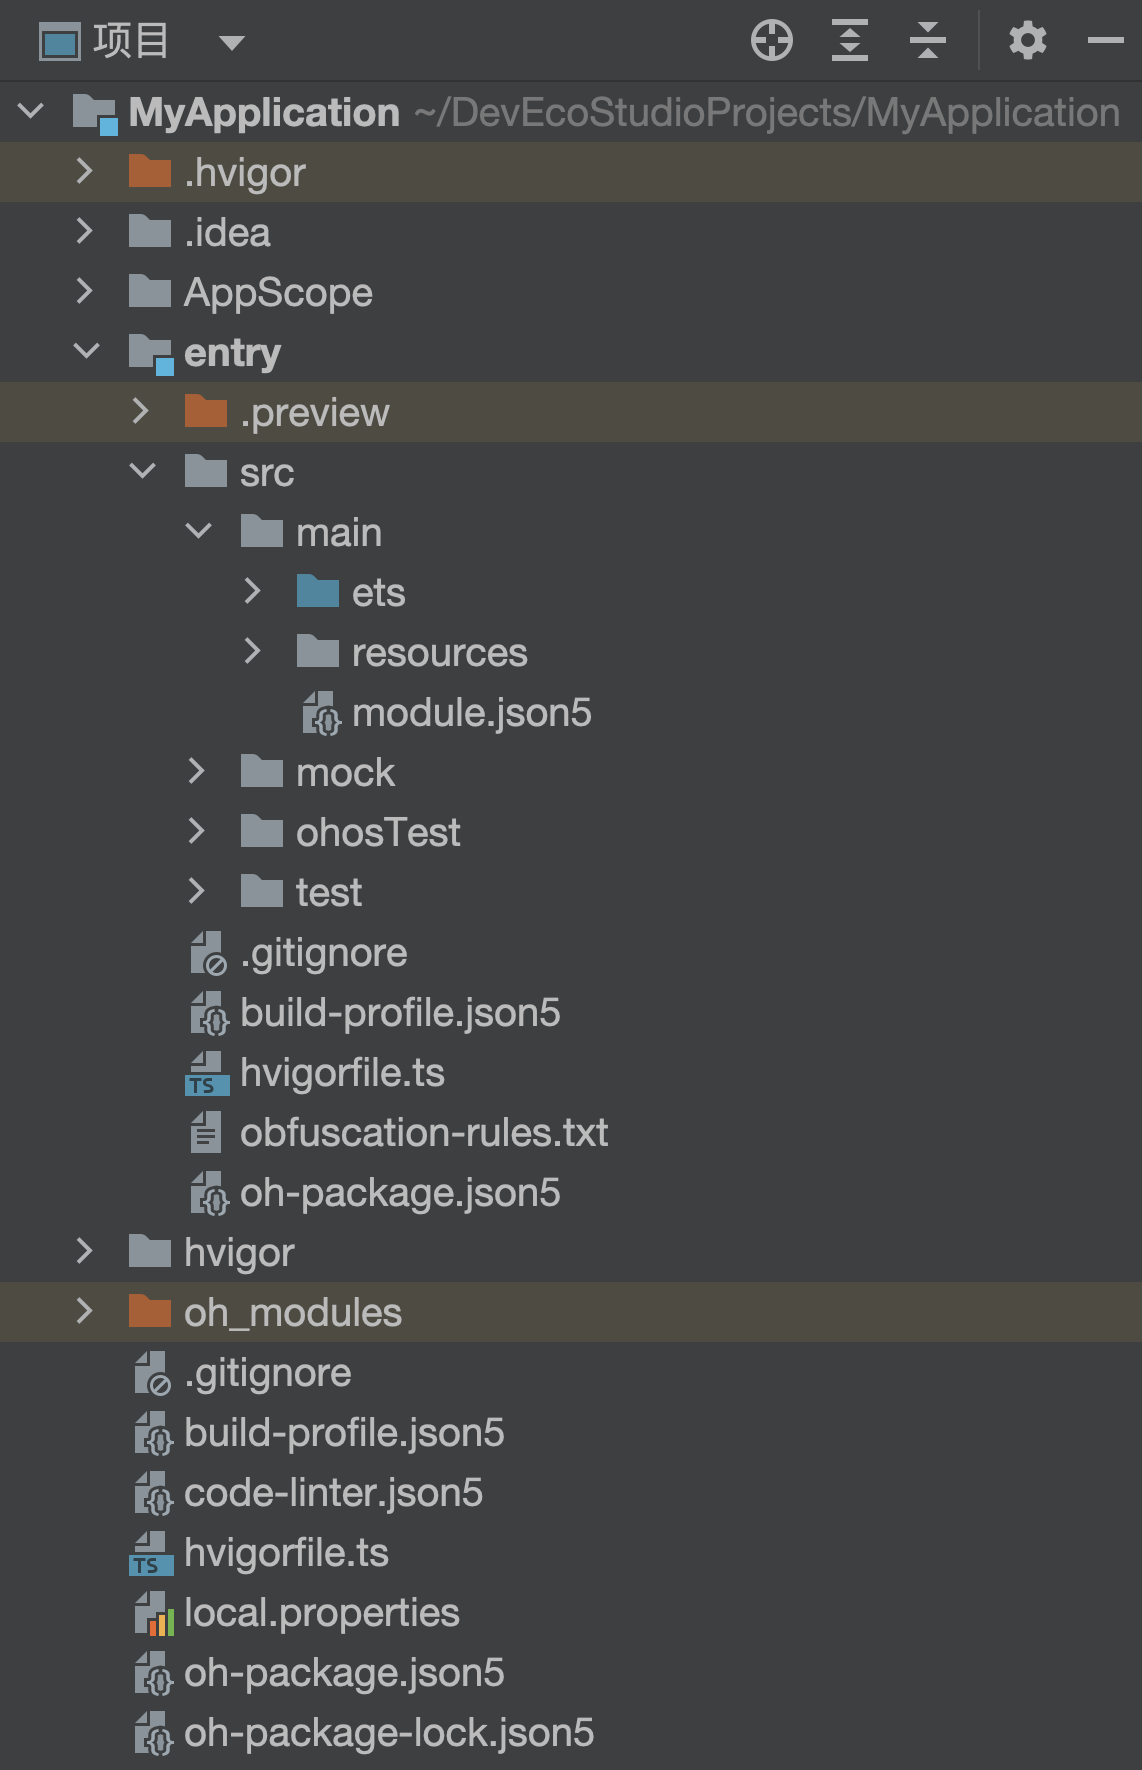Select the orange .hvigor folder icon

tap(150, 171)
